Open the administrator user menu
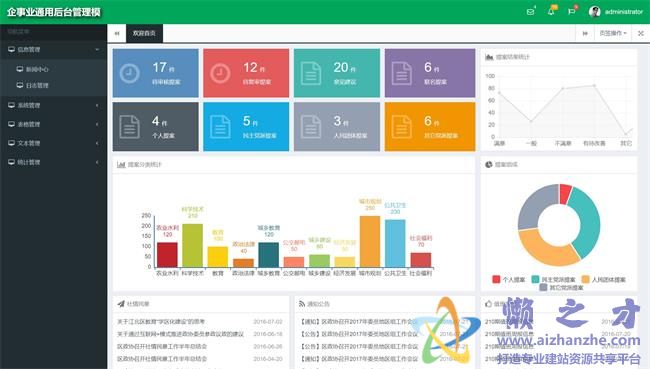Image resolution: width=650 pixels, height=369 pixels. point(616,12)
